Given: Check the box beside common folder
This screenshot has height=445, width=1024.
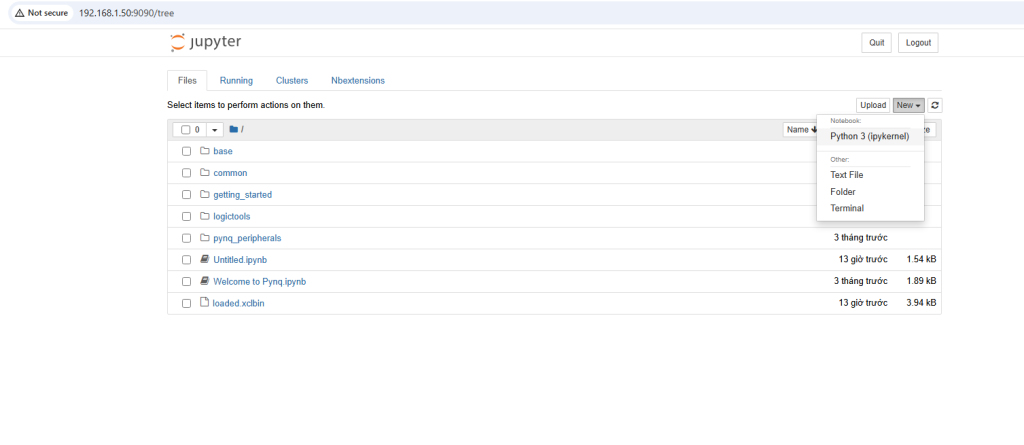Looking at the screenshot, I should click(x=186, y=173).
